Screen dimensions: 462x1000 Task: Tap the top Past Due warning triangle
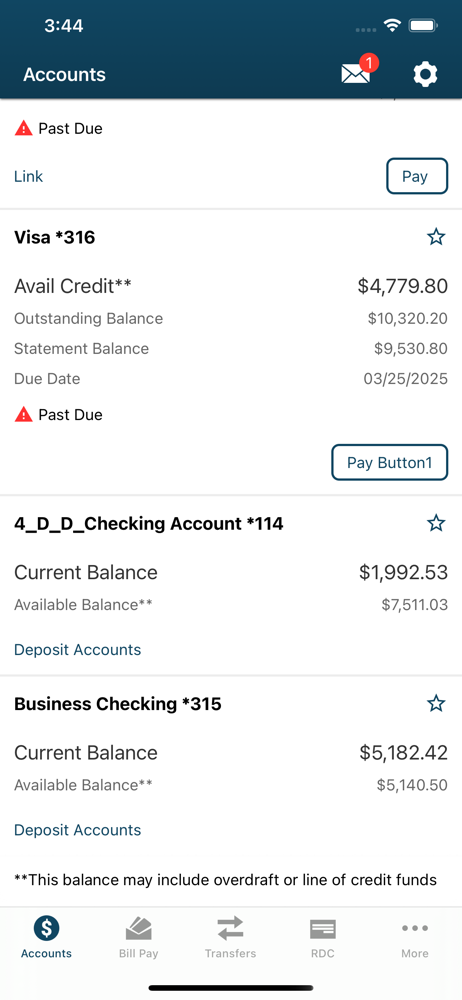(24, 128)
